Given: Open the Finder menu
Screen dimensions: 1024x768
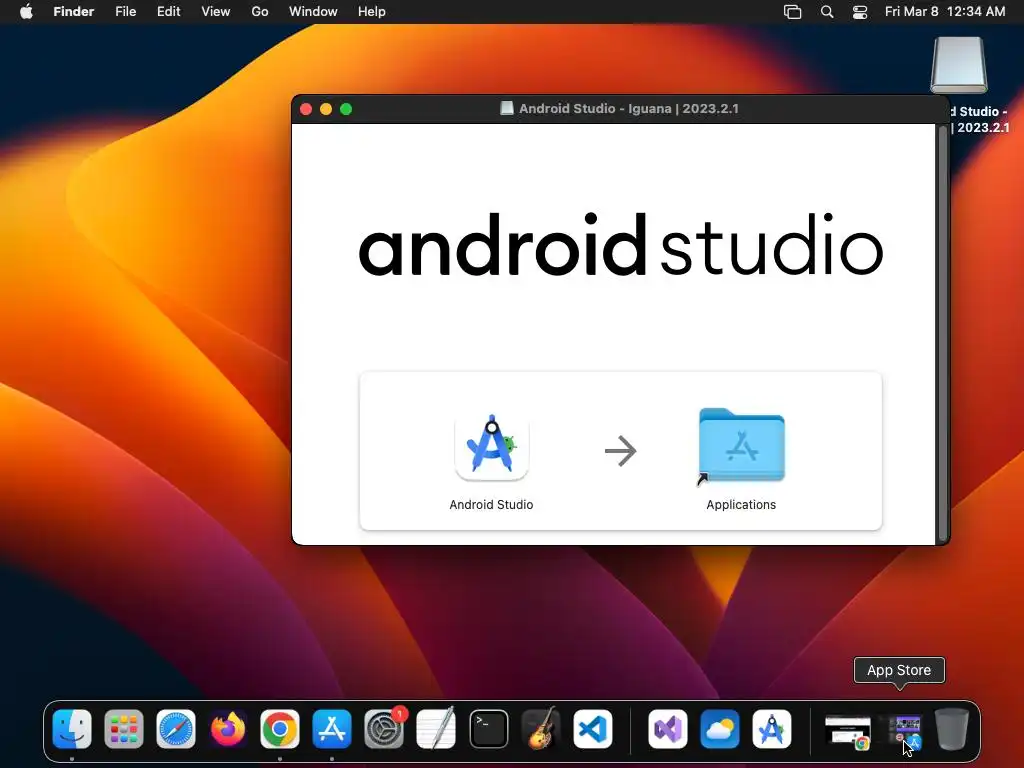Looking at the screenshot, I should pyautogui.click(x=74, y=11).
